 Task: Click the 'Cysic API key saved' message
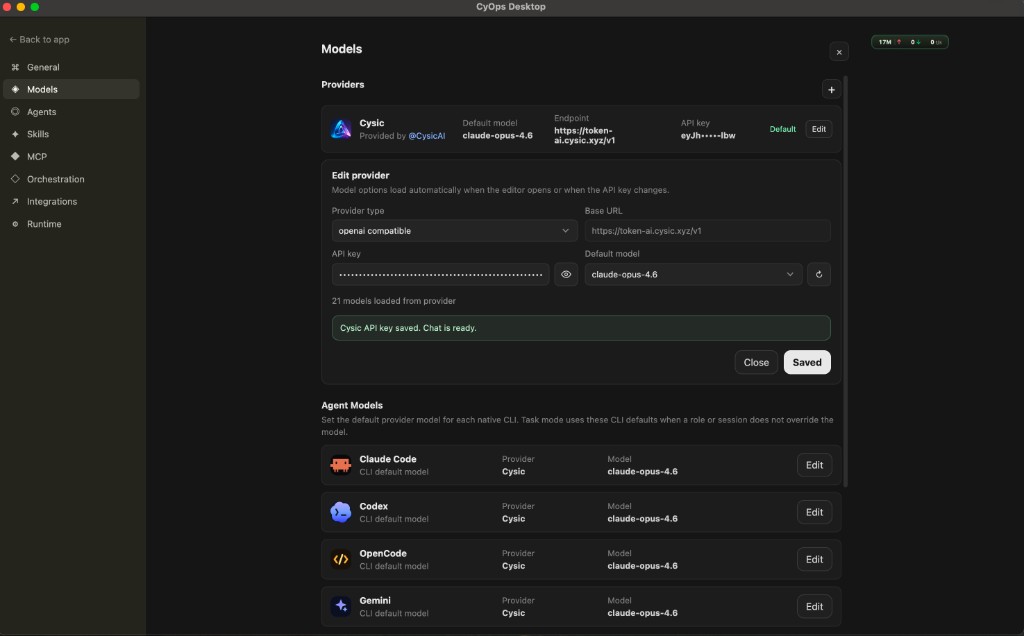tap(581, 328)
